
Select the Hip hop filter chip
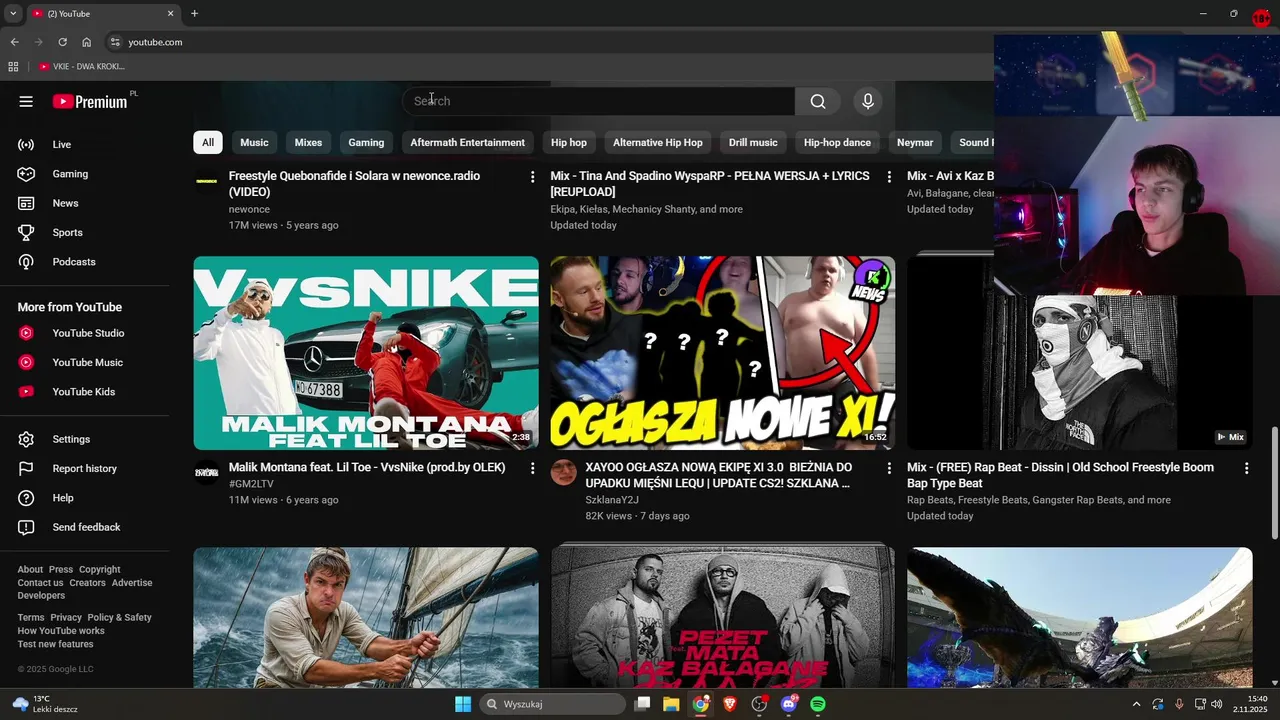click(x=569, y=143)
